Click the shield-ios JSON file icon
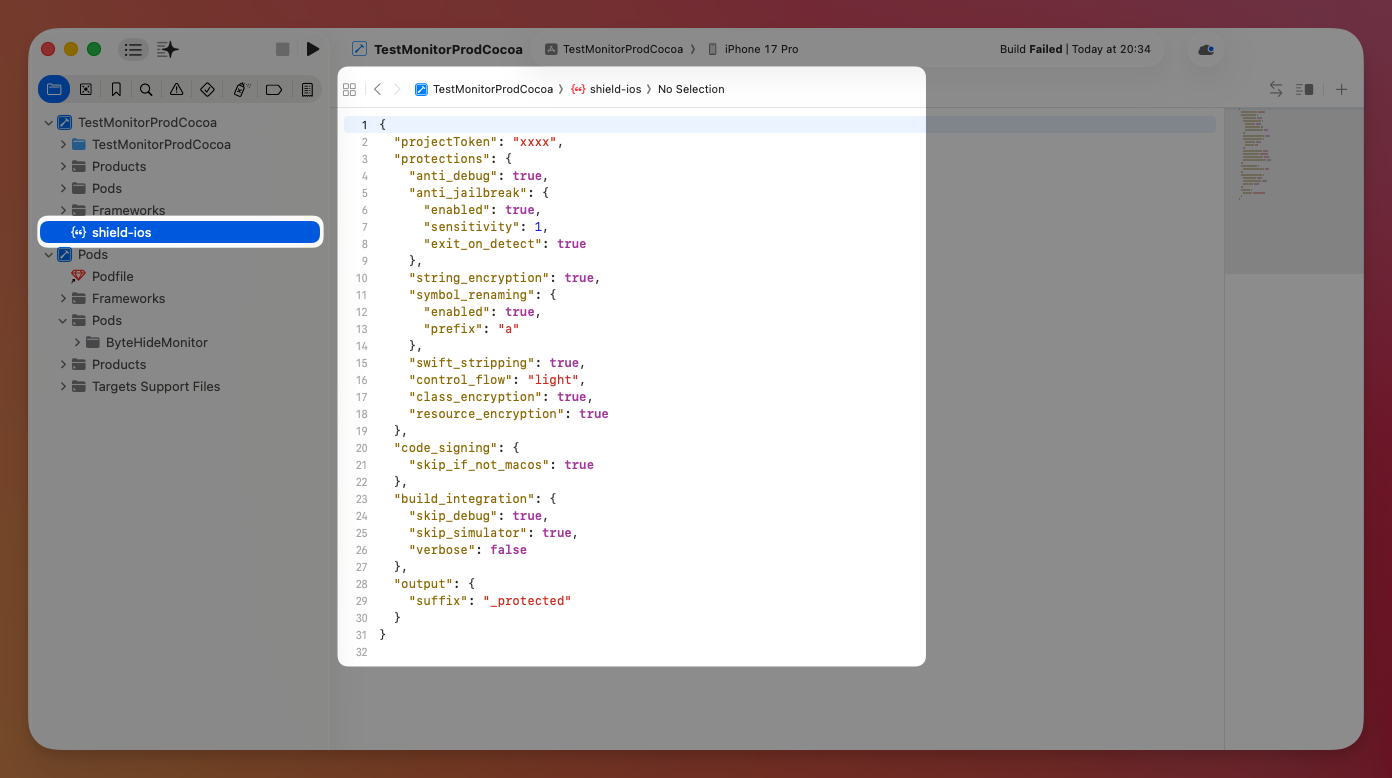Image resolution: width=1392 pixels, height=778 pixels. click(x=78, y=233)
